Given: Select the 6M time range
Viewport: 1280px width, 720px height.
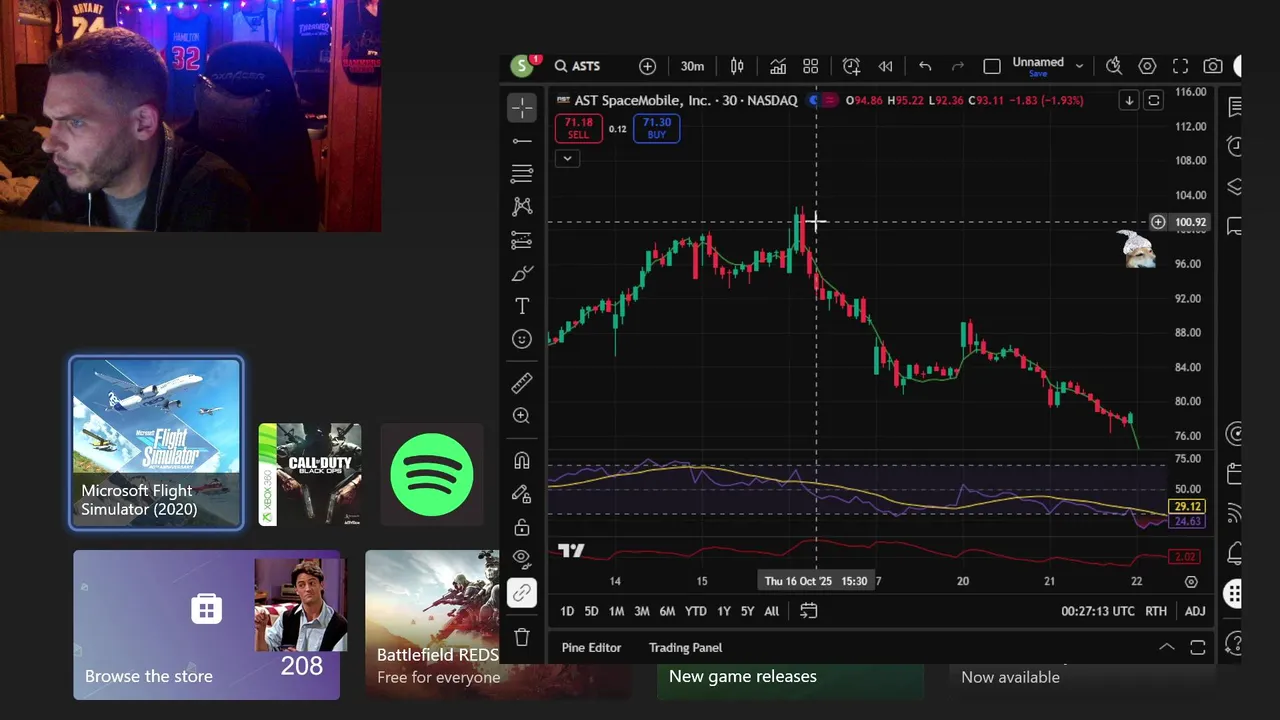Looking at the screenshot, I should coord(667,611).
